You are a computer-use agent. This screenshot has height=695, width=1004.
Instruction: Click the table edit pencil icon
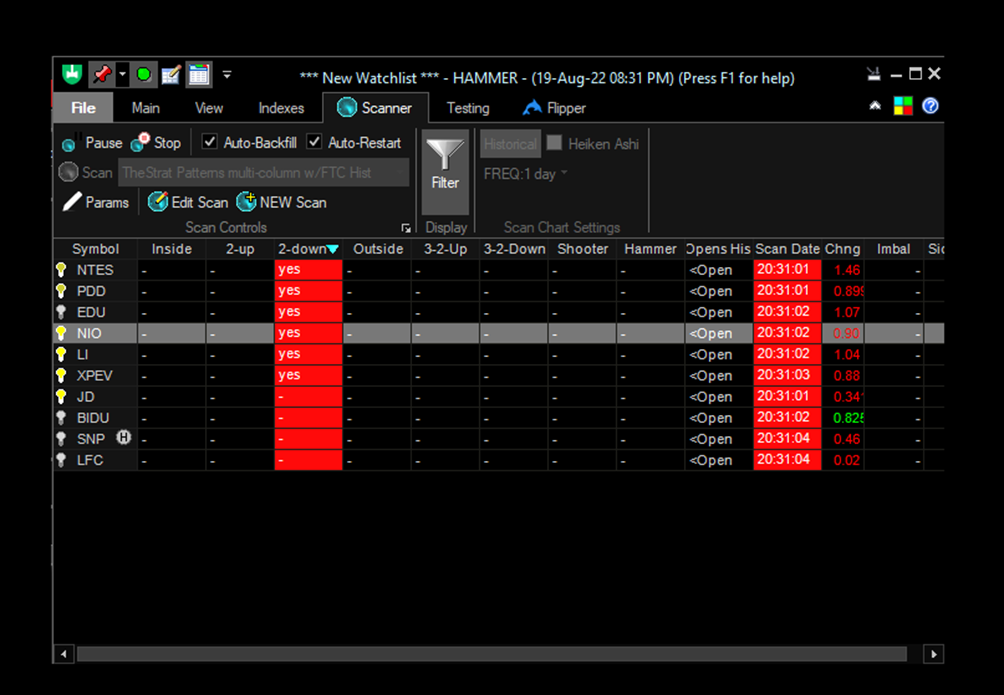coord(171,75)
